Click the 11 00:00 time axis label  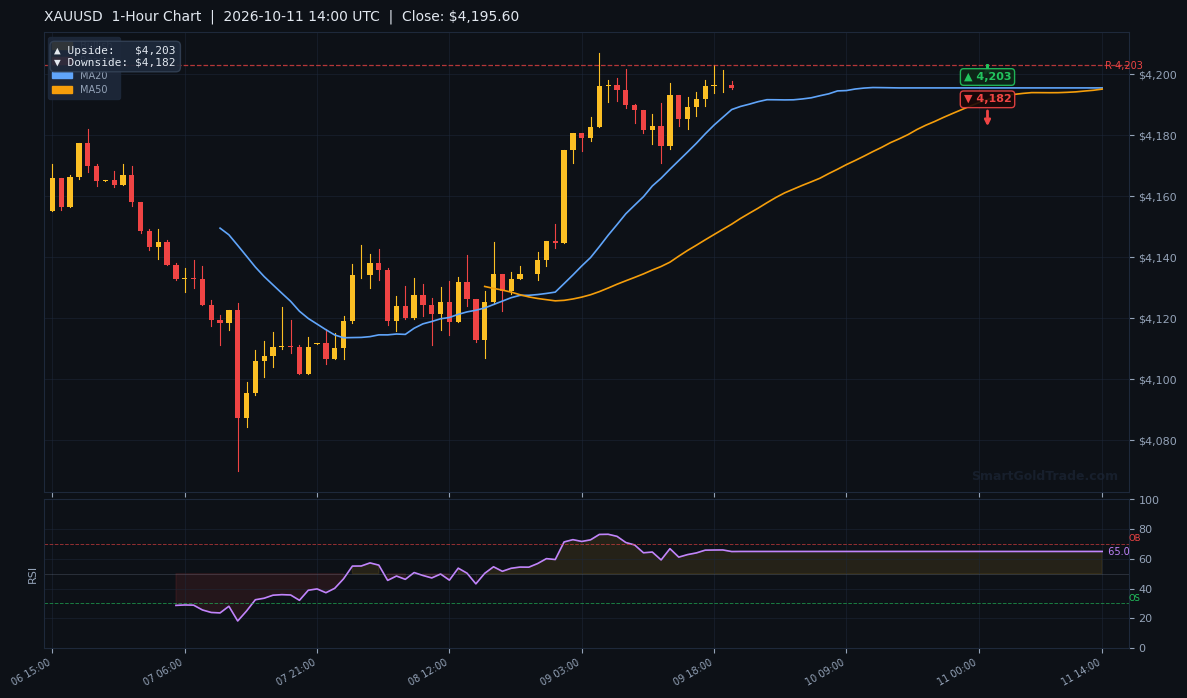(x=958, y=672)
